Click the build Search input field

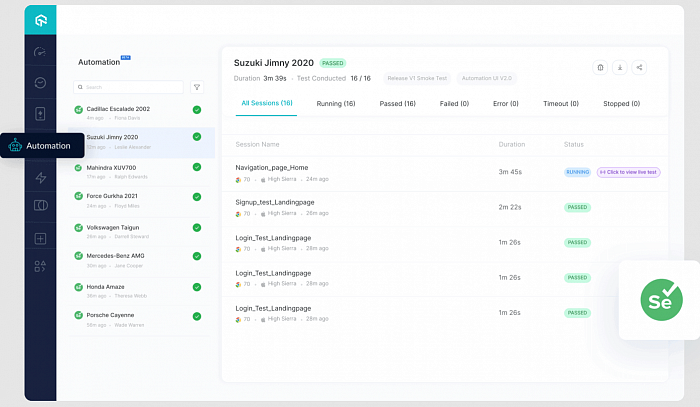129,87
